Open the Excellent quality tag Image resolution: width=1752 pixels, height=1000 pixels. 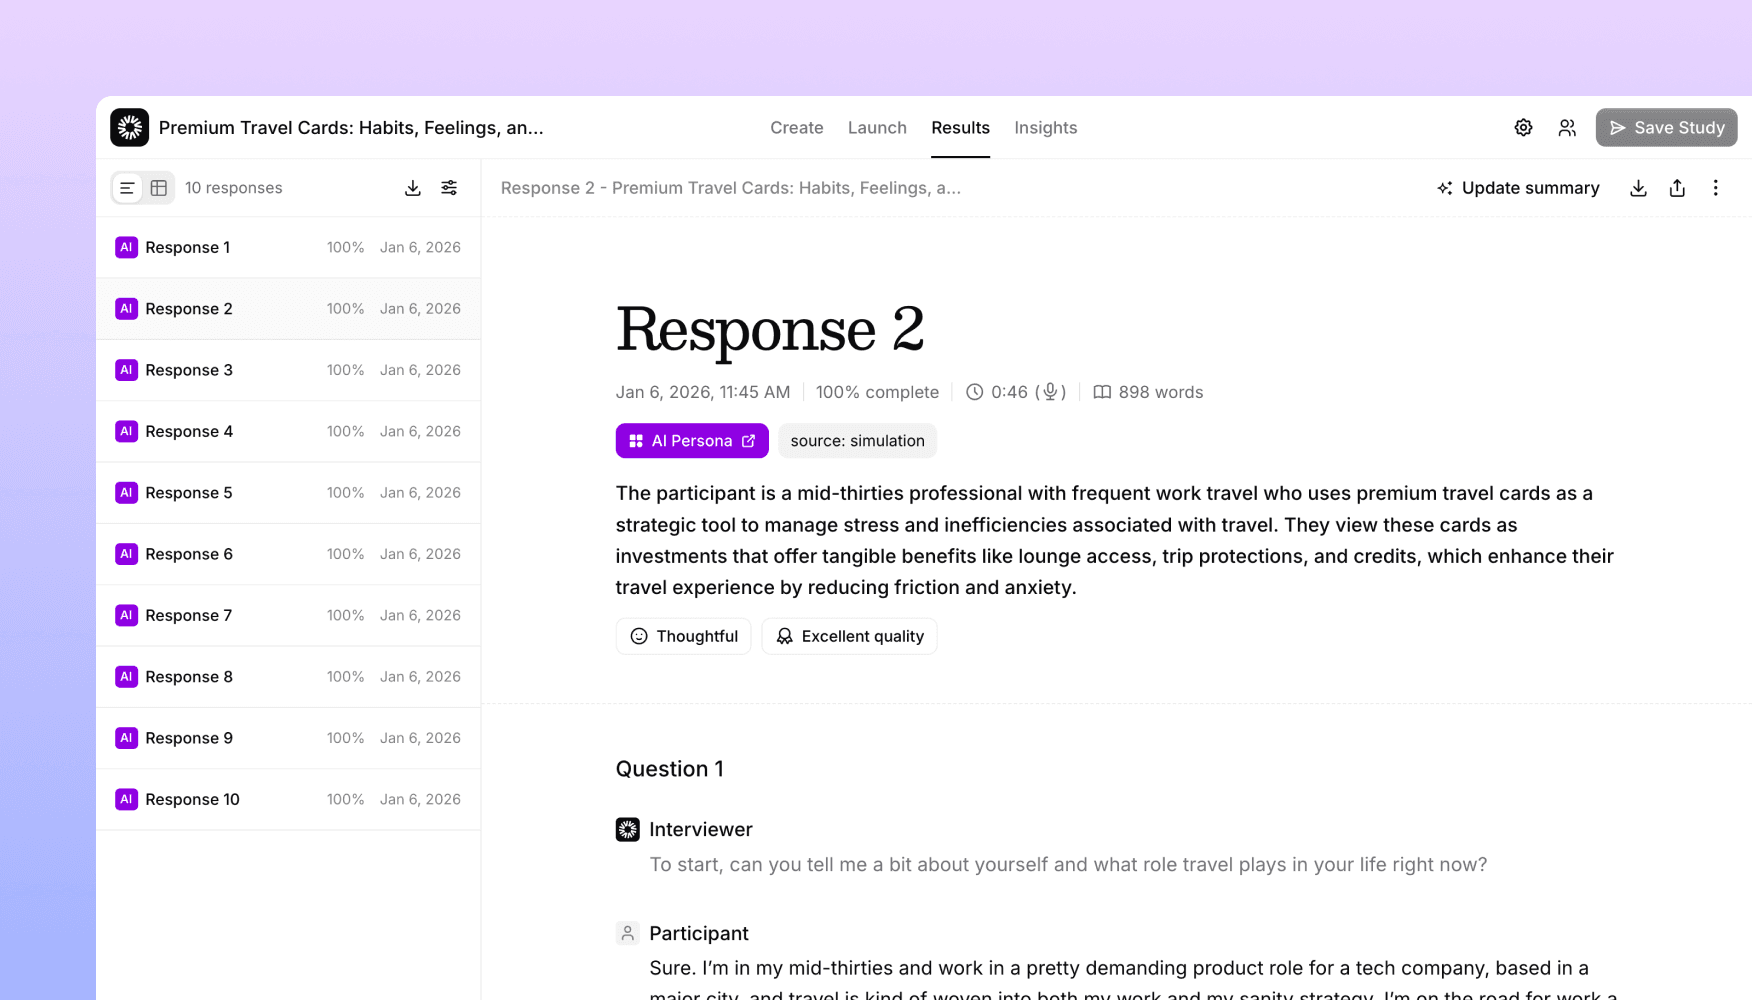click(849, 636)
